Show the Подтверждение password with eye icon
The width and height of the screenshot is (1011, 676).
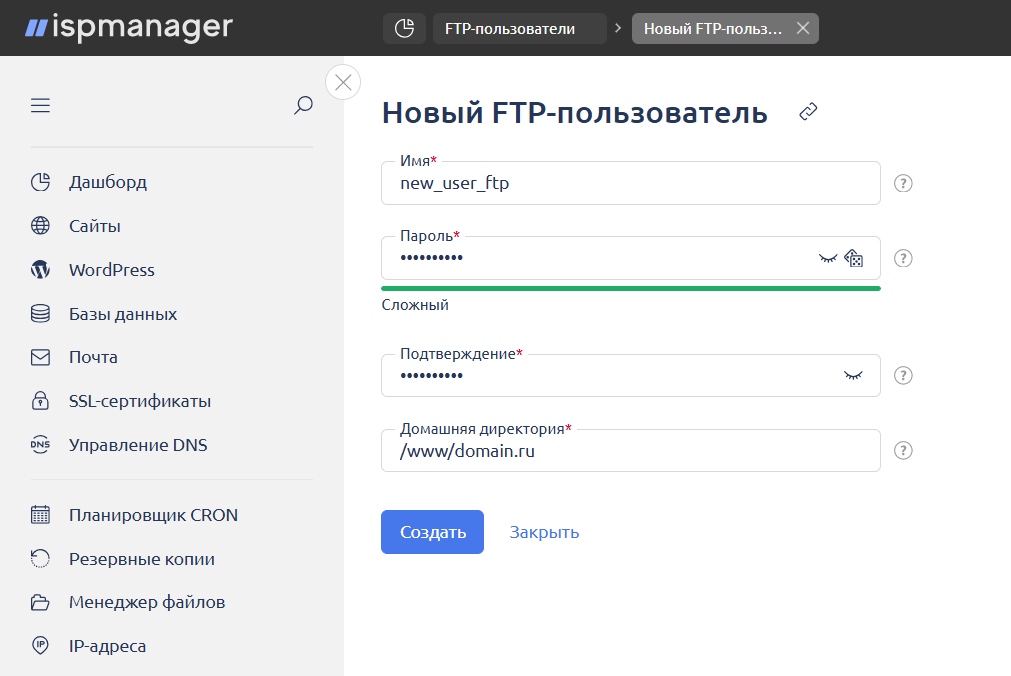(x=852, y=375)
